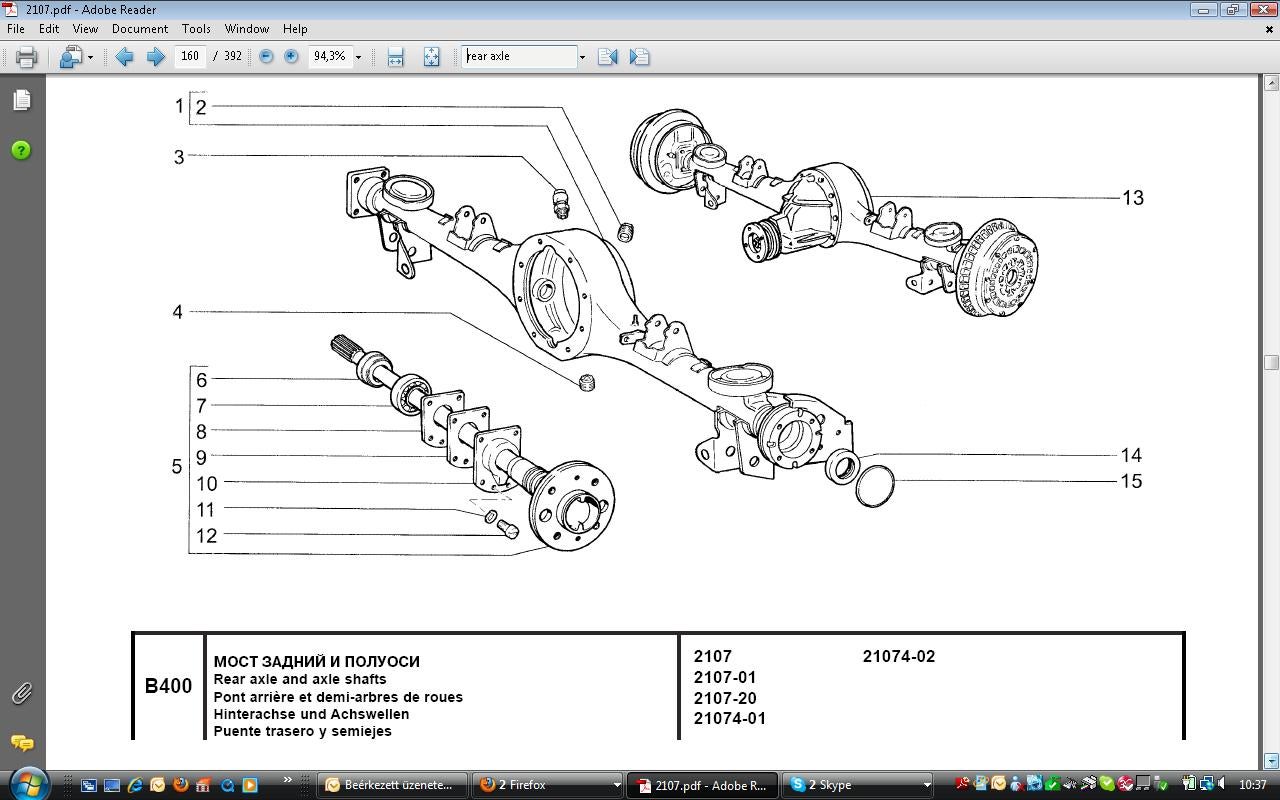
Task: Zoom in with the plus button
Action: tap(291, 57)
